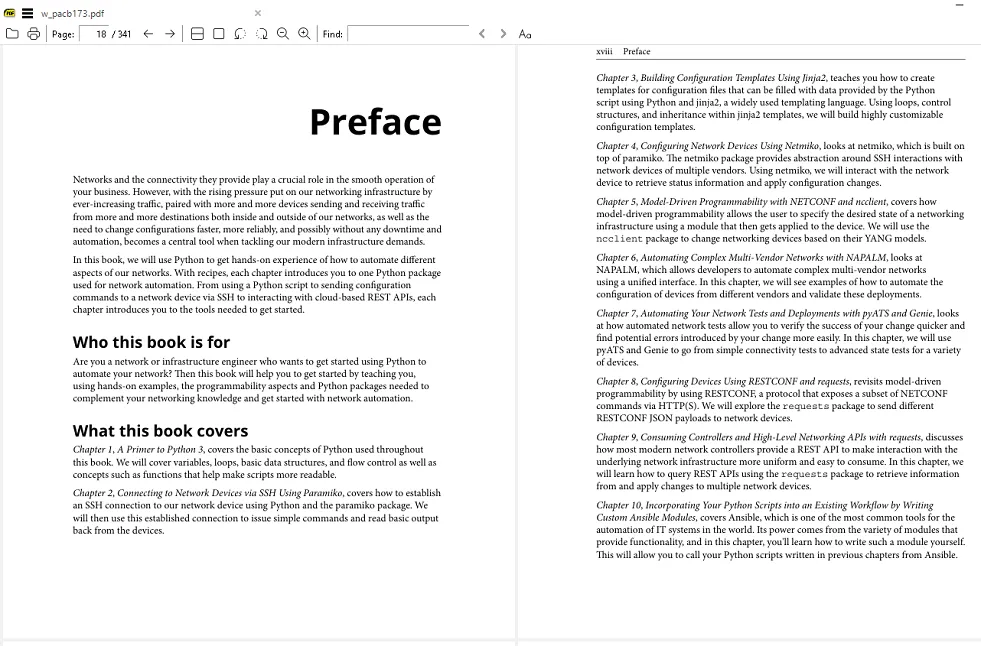Rotate the page left

(240, 34)
